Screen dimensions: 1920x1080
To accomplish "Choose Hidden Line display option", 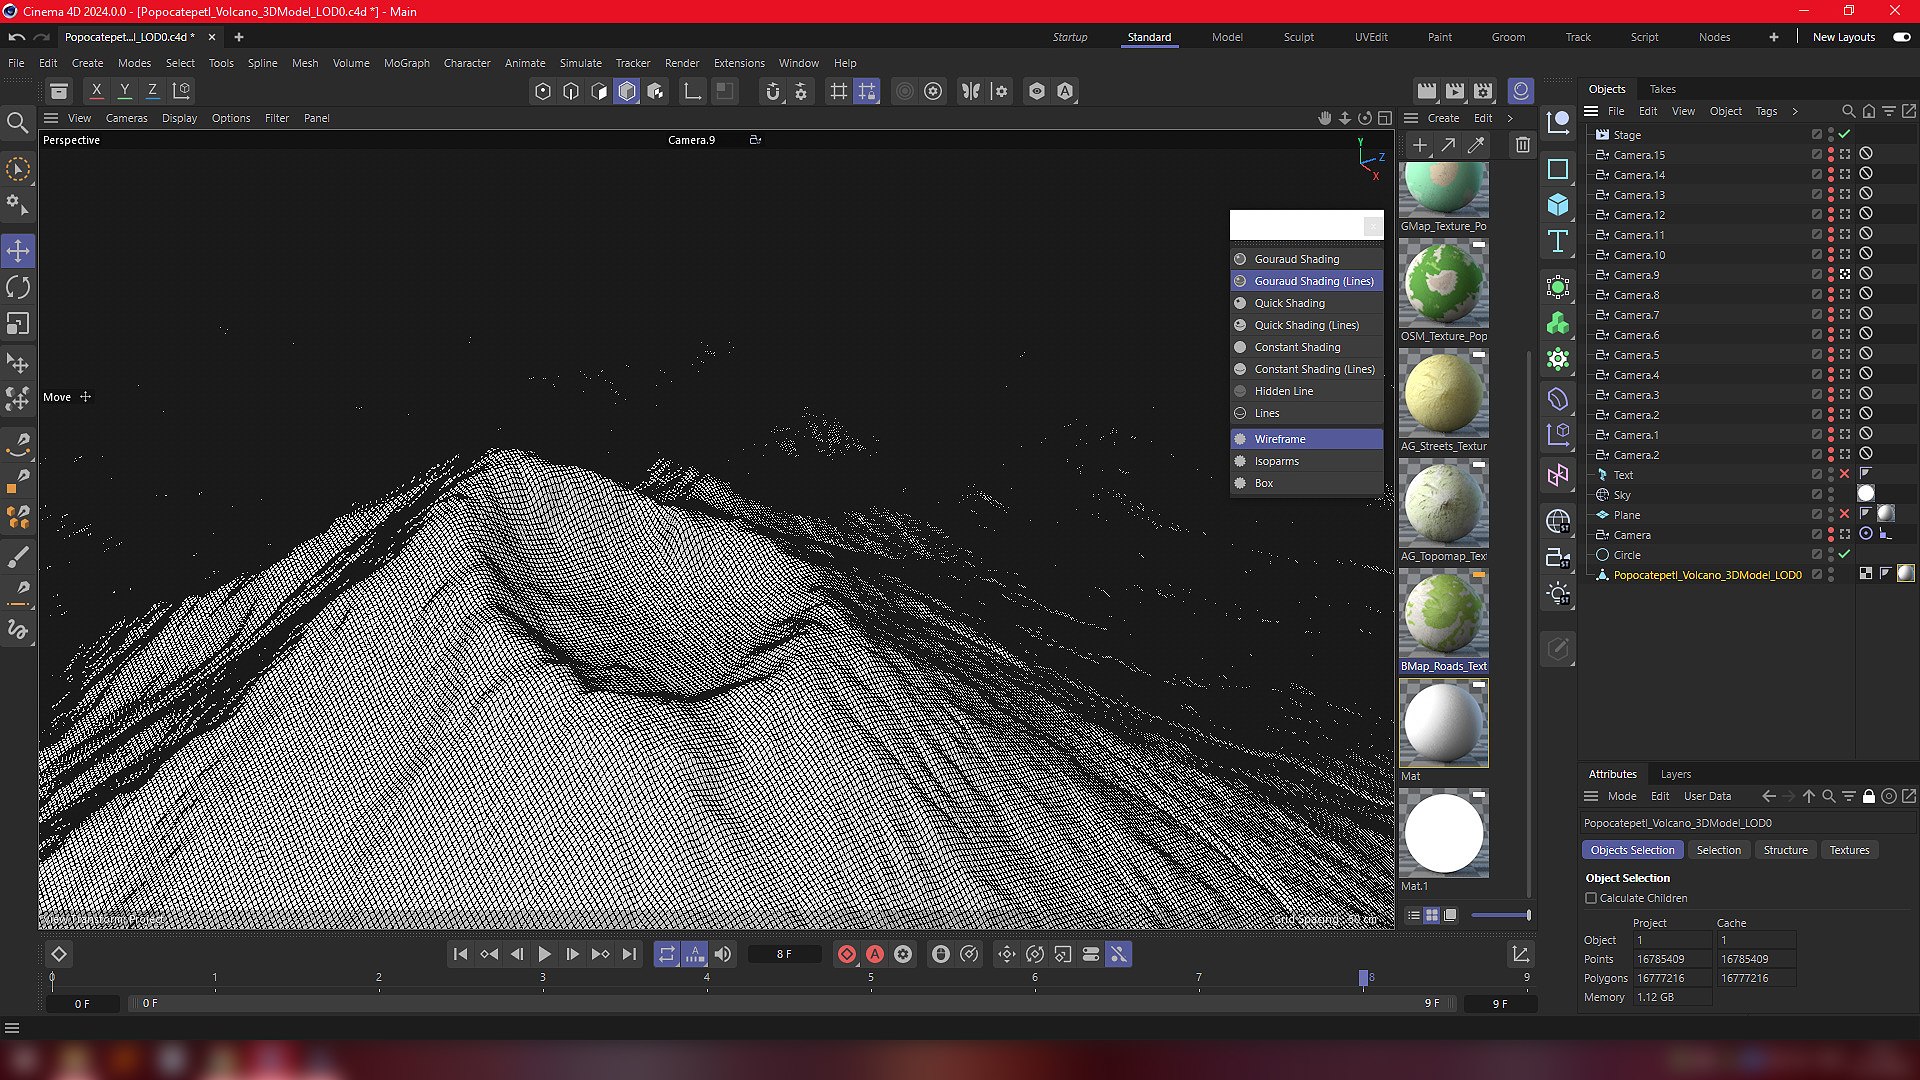I will [1307, 391].
